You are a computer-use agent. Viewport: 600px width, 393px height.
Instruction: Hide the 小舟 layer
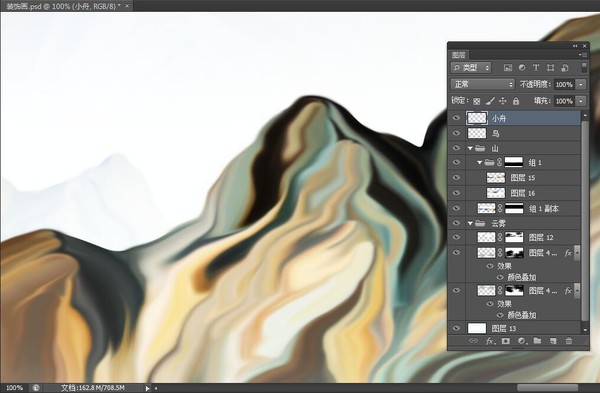pos(456,118)
